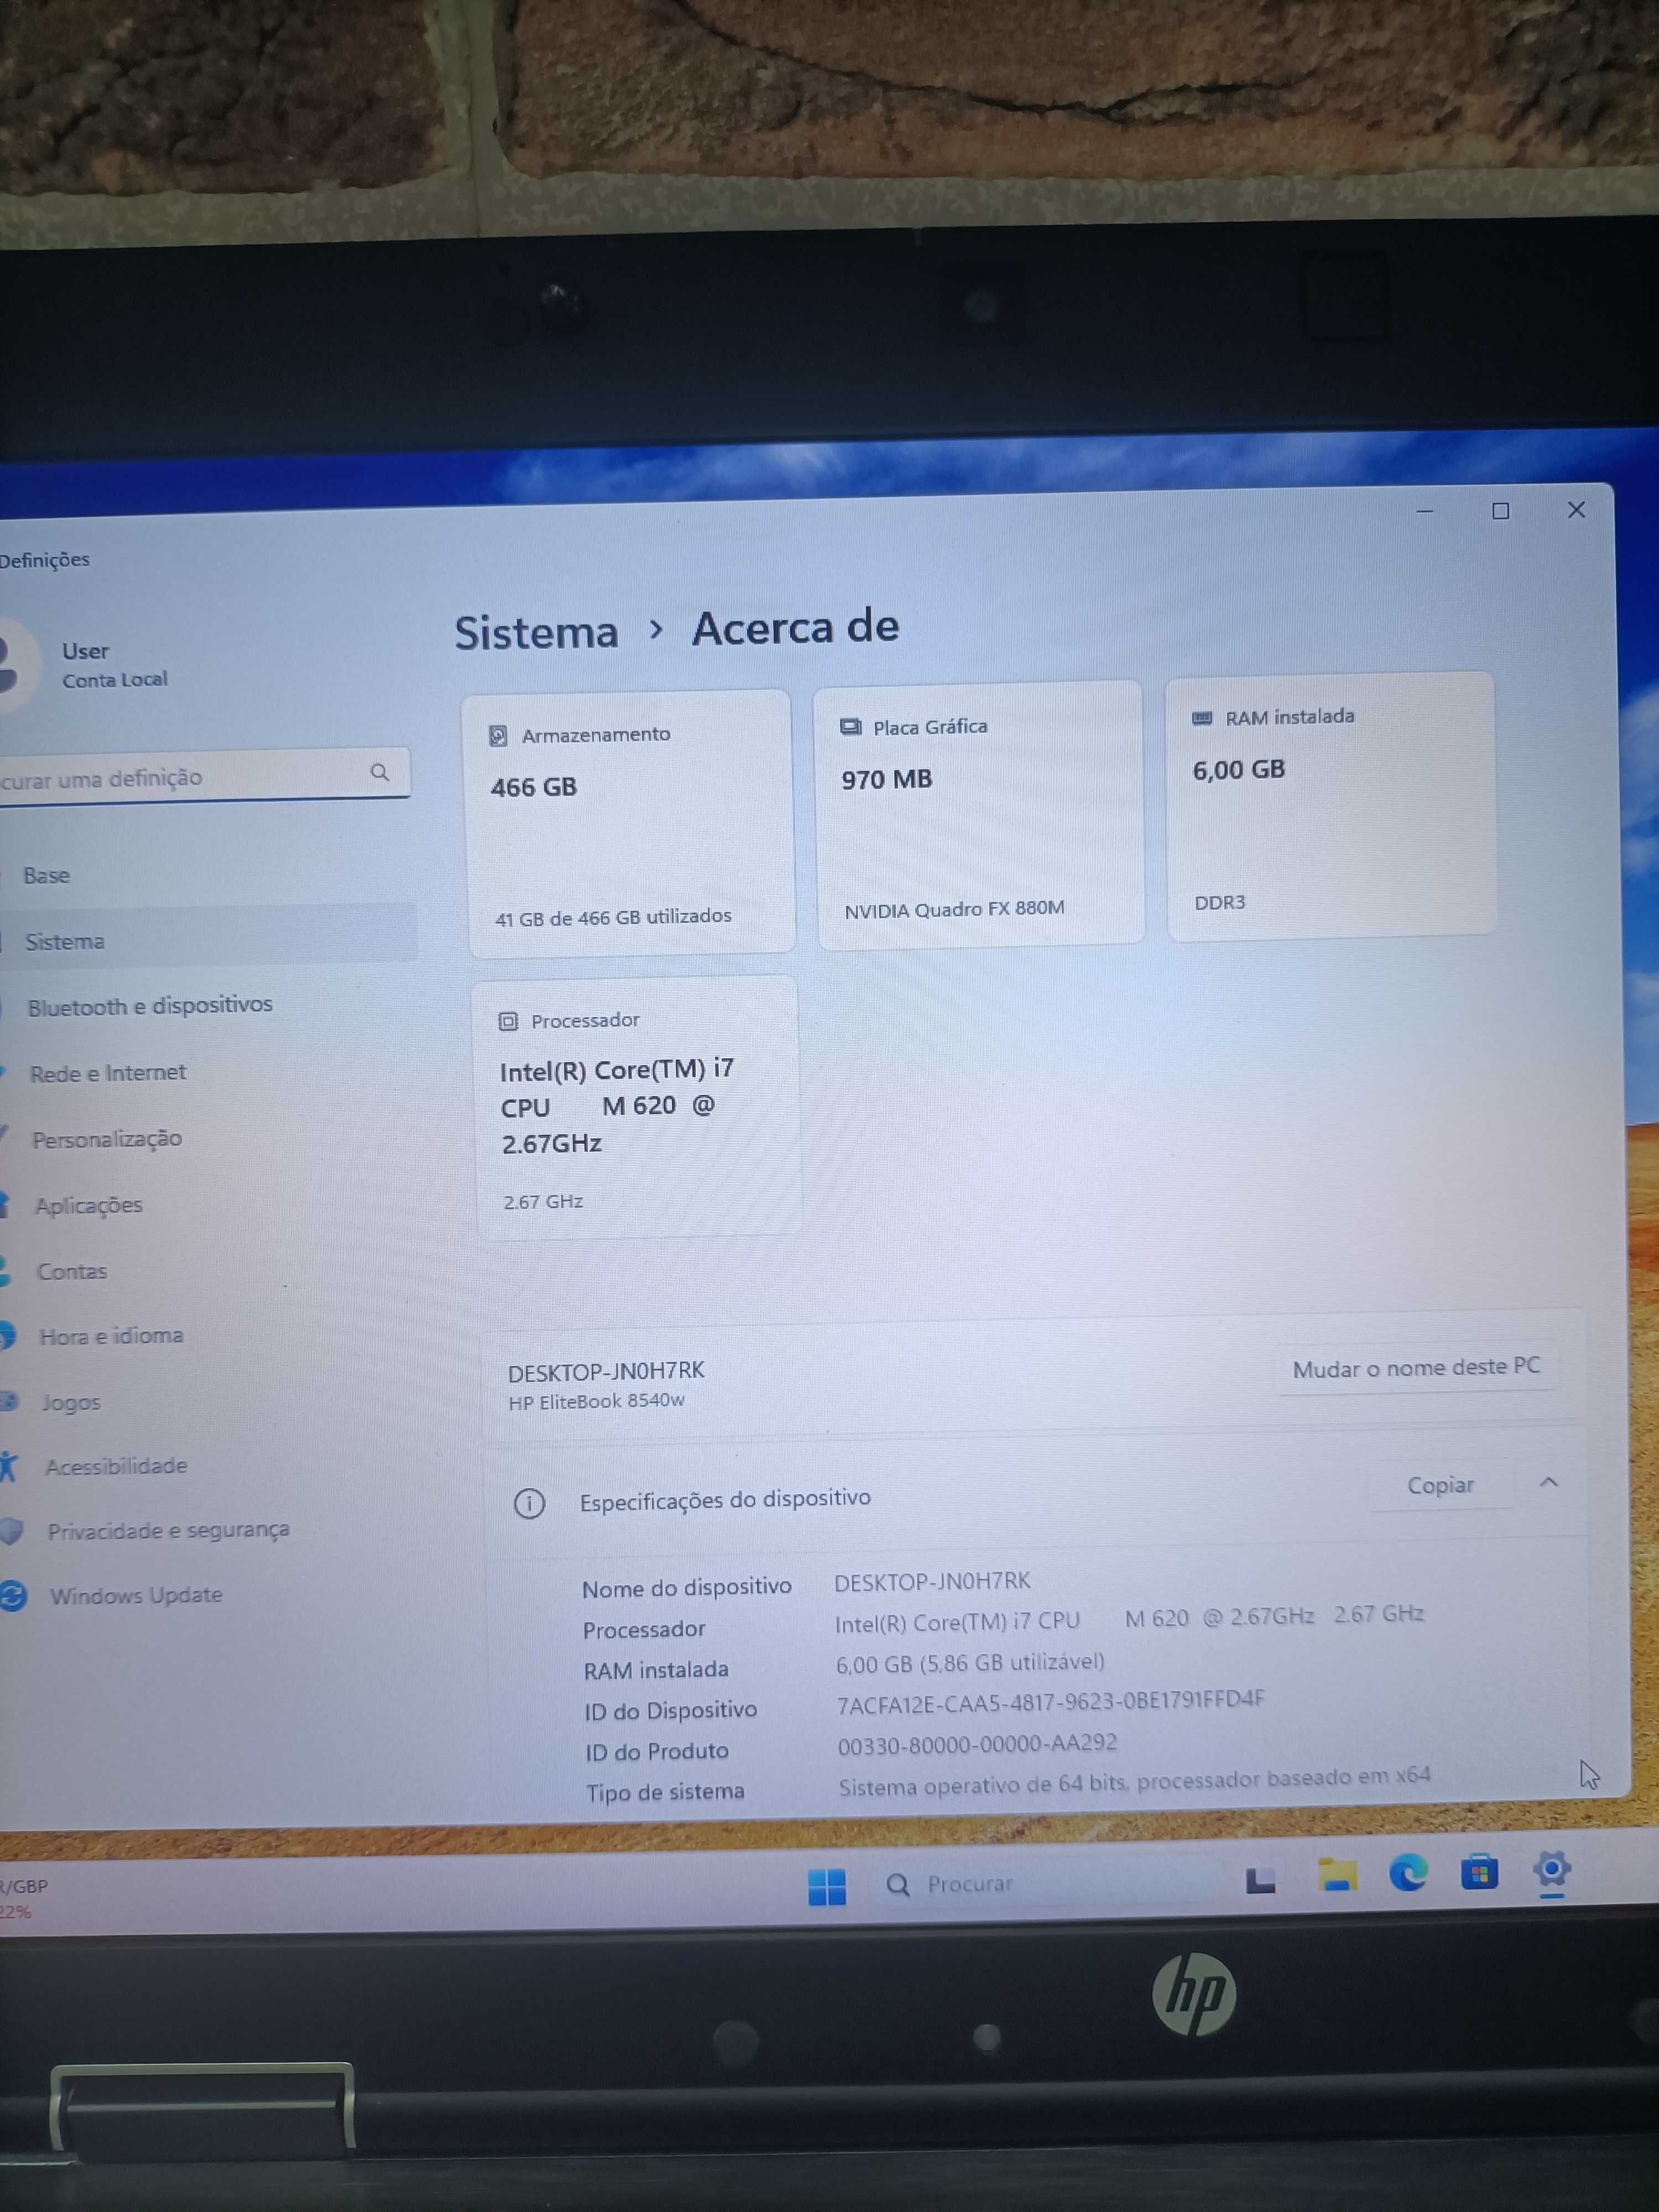
Task: Collapse the Especificações do dispositivo section
Action: click(1548, 1482)
